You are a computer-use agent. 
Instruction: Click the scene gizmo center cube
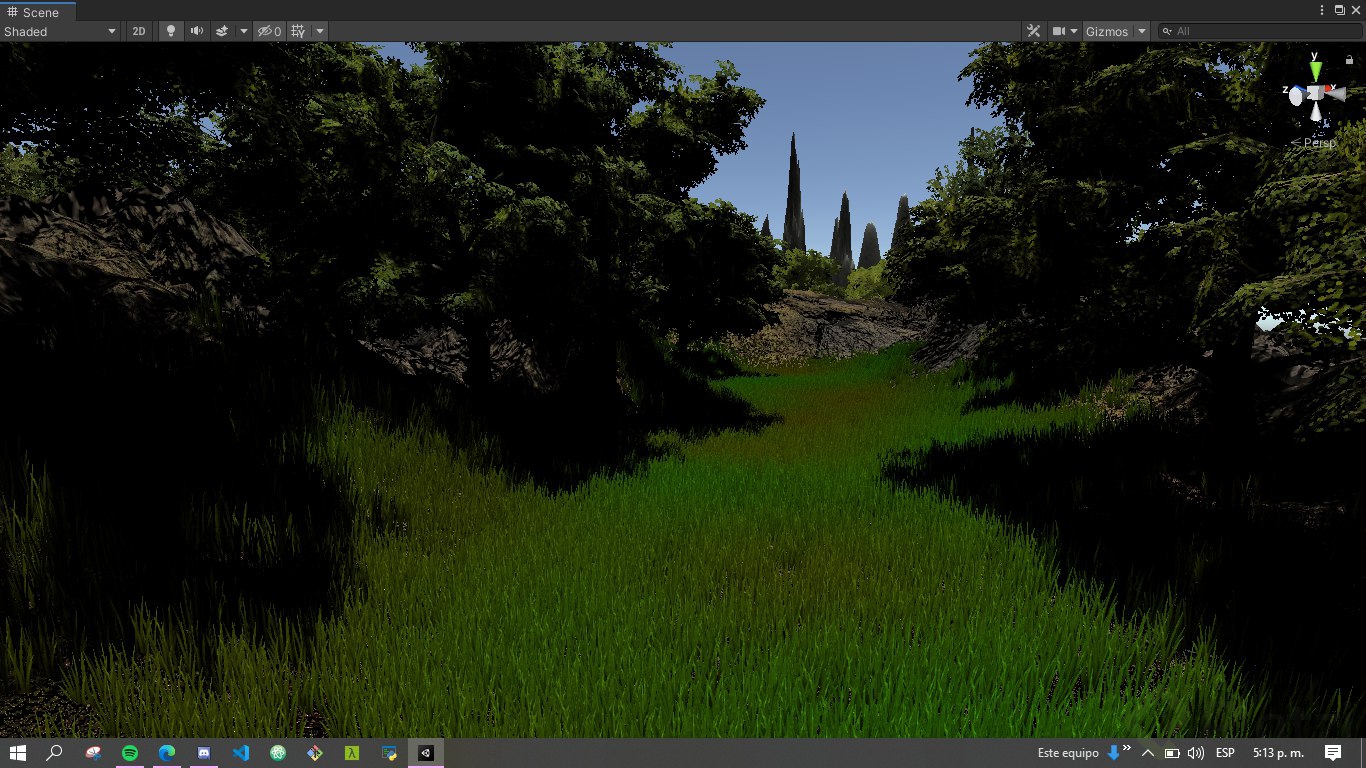[x=1315, y=93]
